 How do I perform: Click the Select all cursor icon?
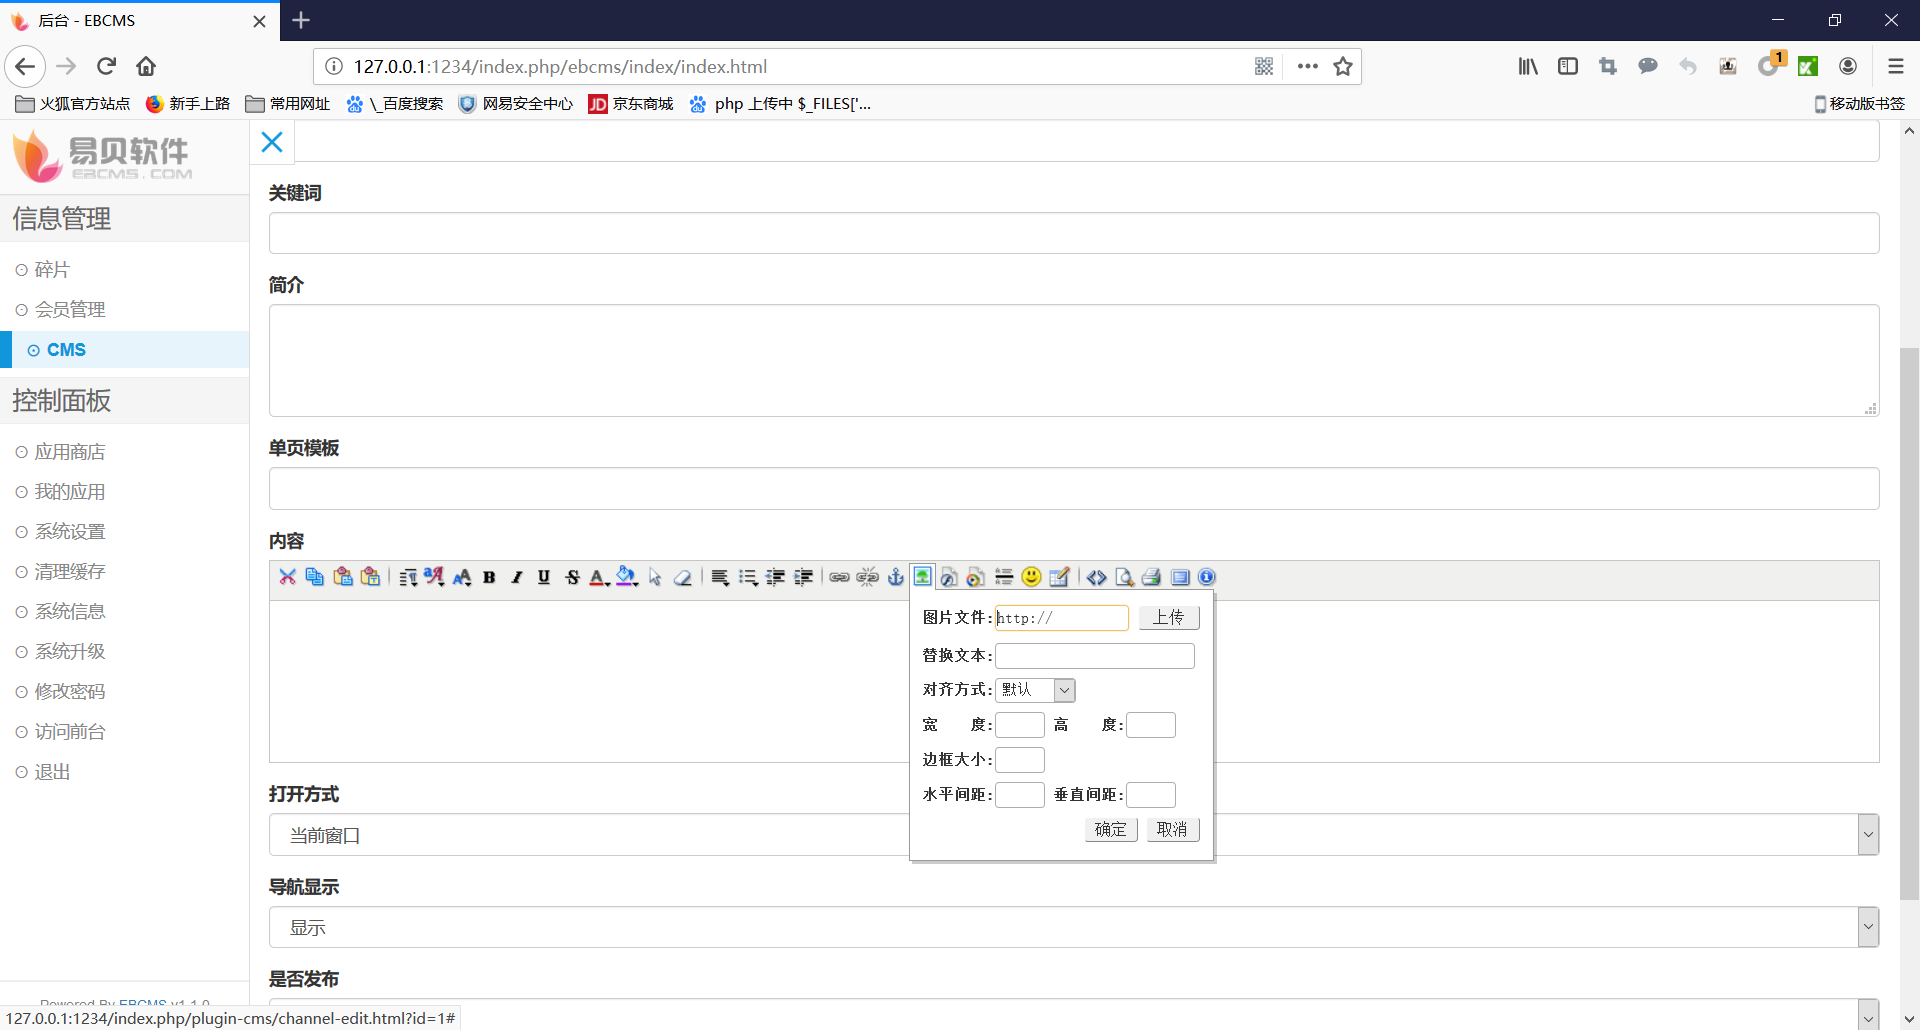coord(655,577)
